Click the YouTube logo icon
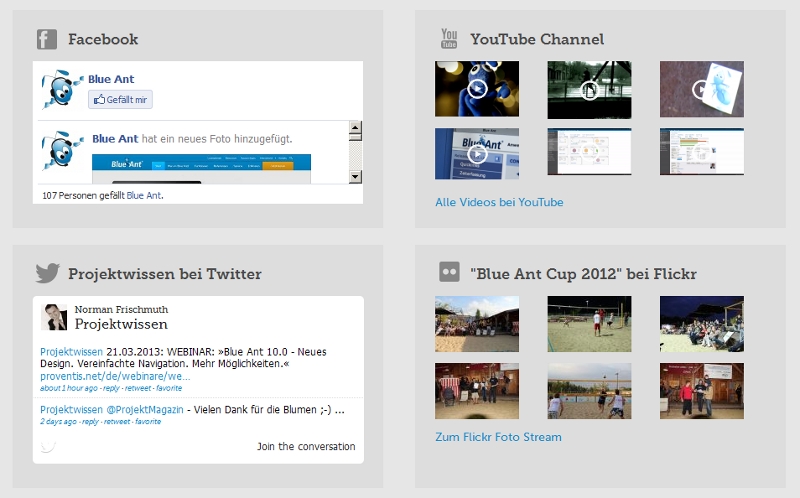This screenshot has height=498, width=800. (x=449, y=40)
